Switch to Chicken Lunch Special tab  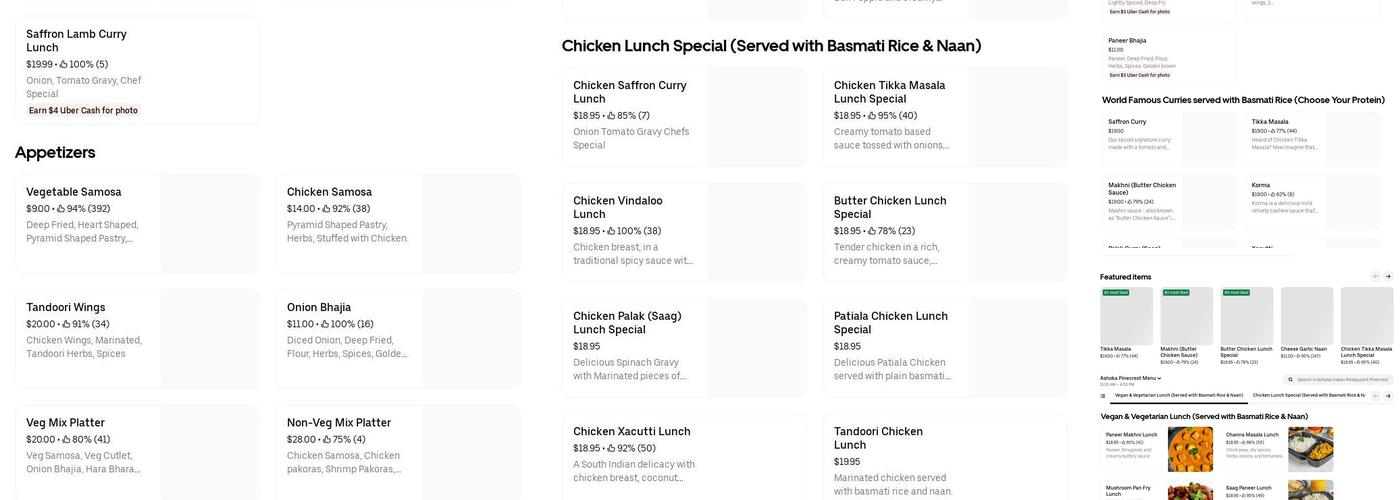pos(1310,396)
